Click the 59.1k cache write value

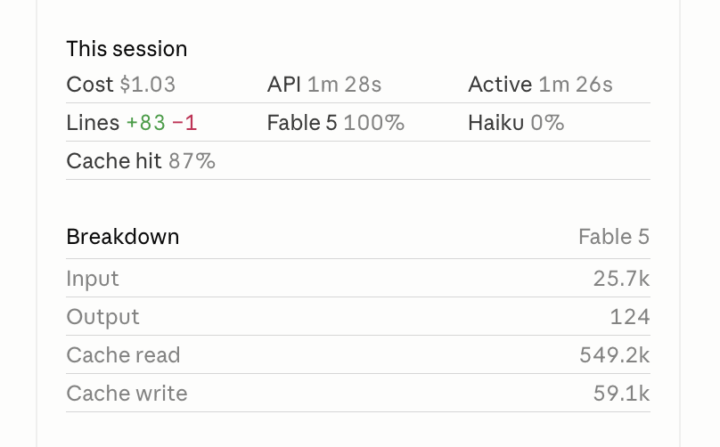(x=621, y=393)
